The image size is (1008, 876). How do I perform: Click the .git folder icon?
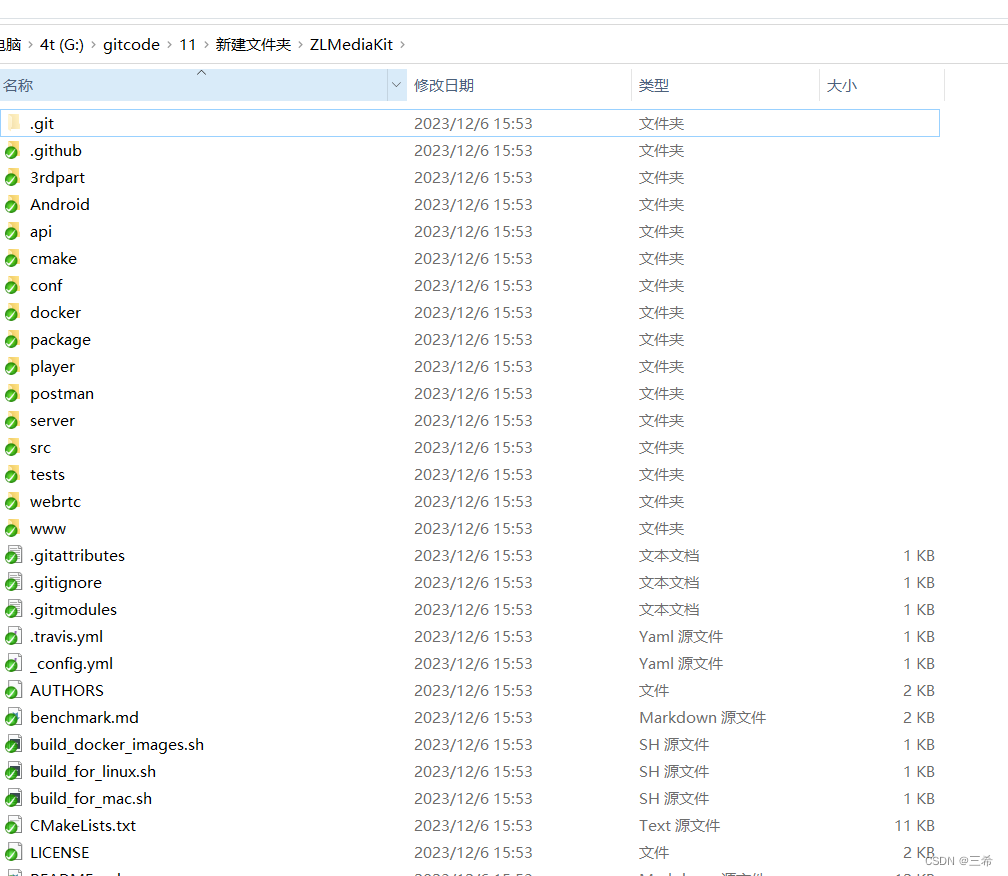[x=14, y=123]
